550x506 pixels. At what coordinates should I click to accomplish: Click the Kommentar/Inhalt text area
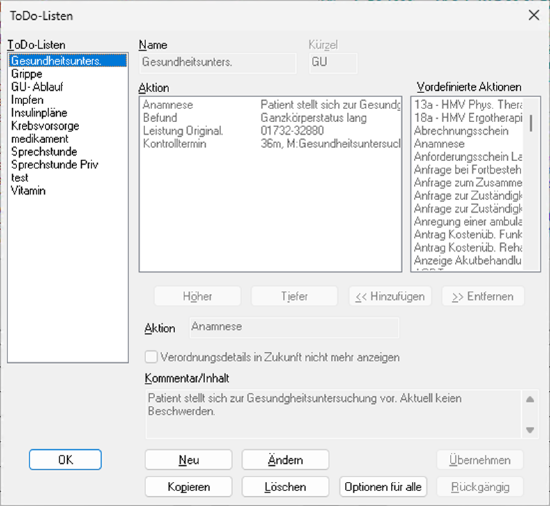click(x=333, y=414)
